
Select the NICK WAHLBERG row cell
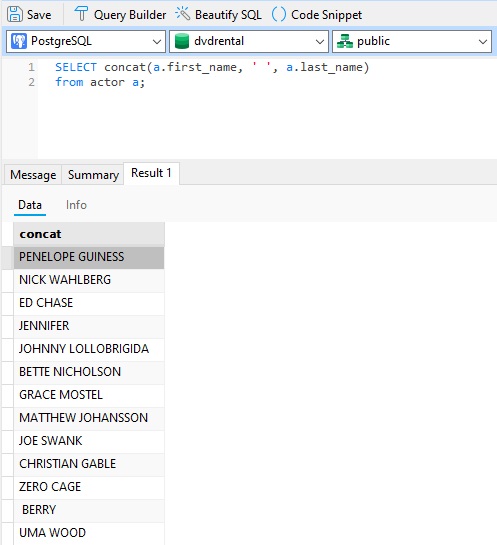point(89,280)
